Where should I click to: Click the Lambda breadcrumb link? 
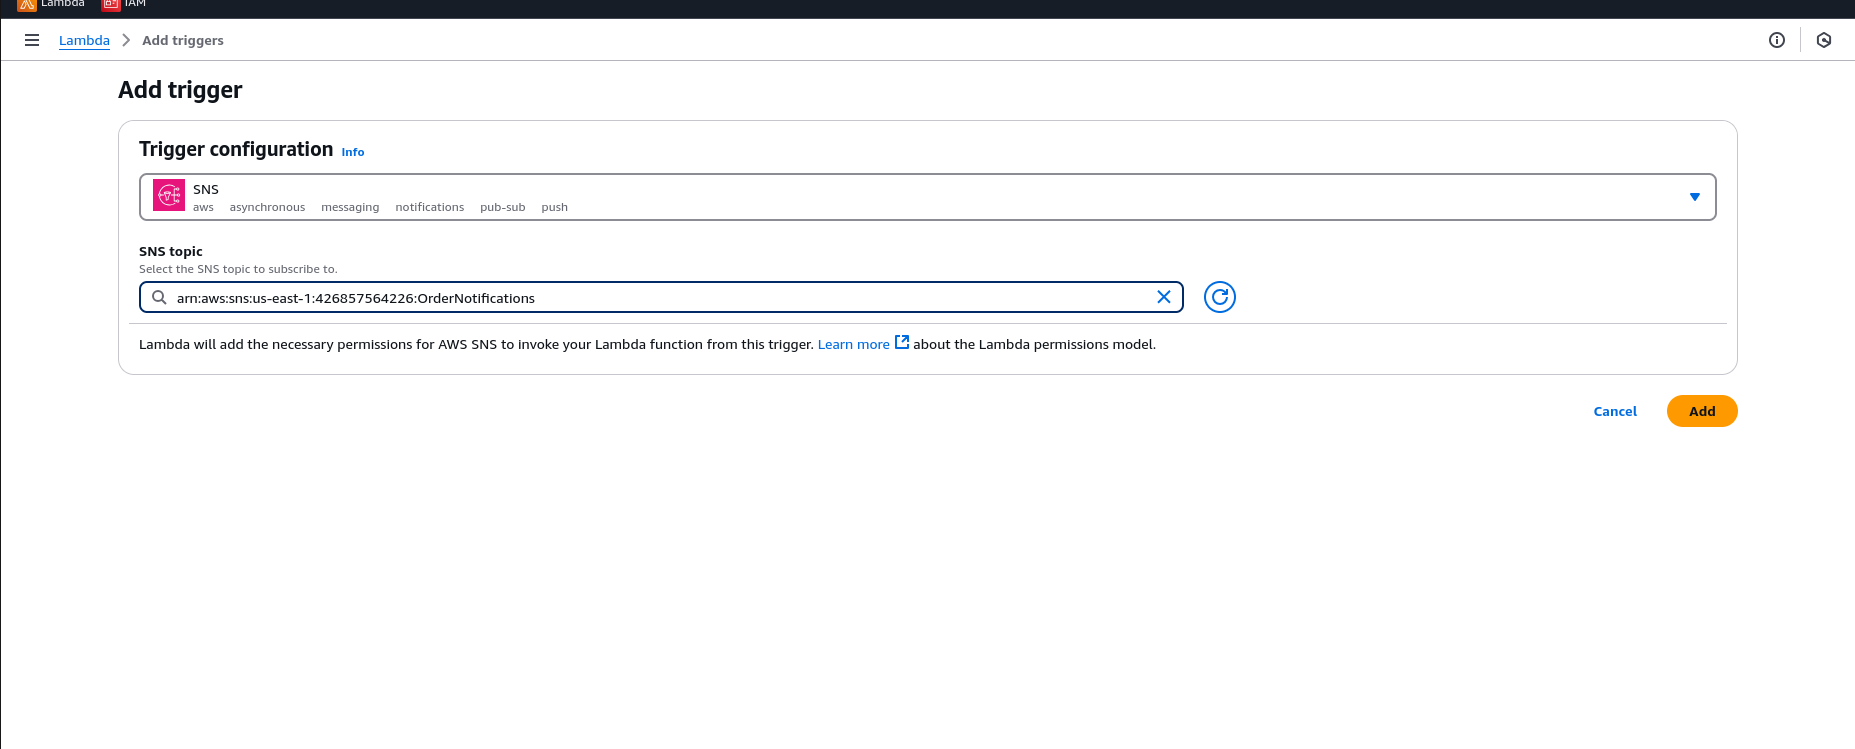tap(84, 40)
